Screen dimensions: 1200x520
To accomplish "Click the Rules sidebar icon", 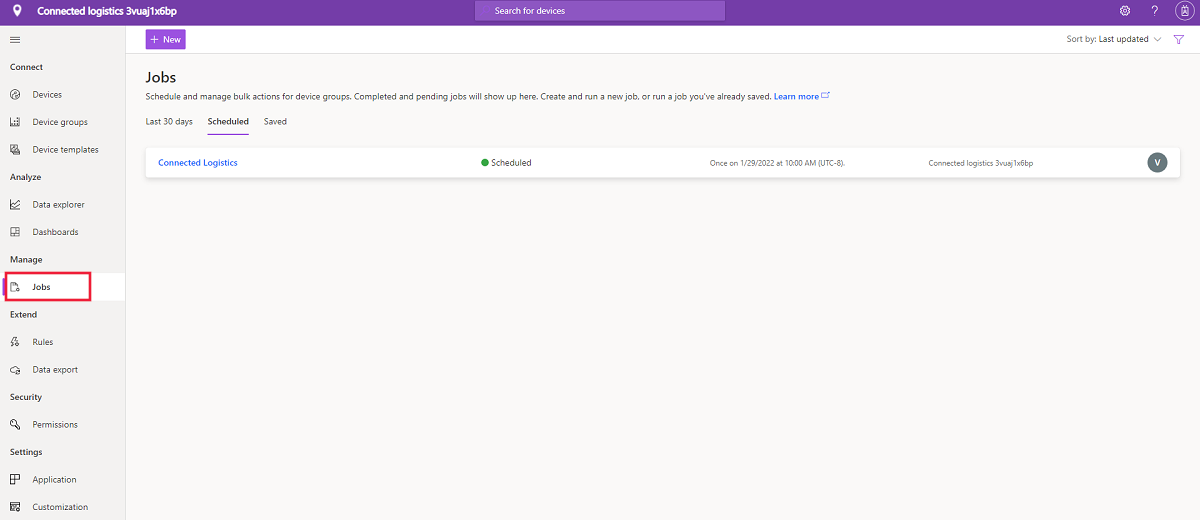I will coord(15,342).
